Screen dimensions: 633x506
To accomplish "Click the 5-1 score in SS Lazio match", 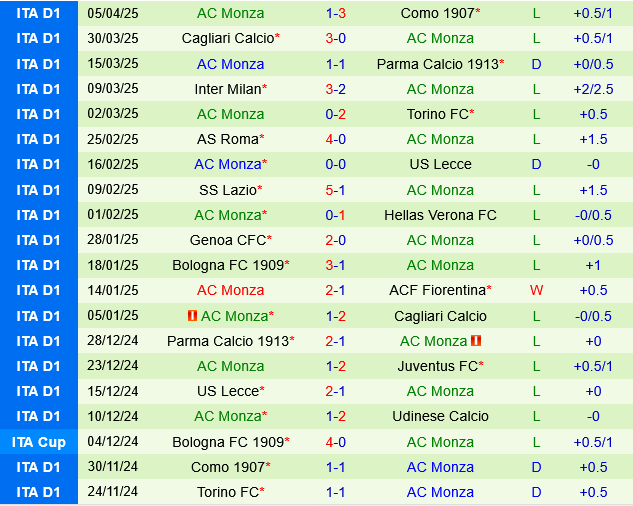I will pos(335,190).
